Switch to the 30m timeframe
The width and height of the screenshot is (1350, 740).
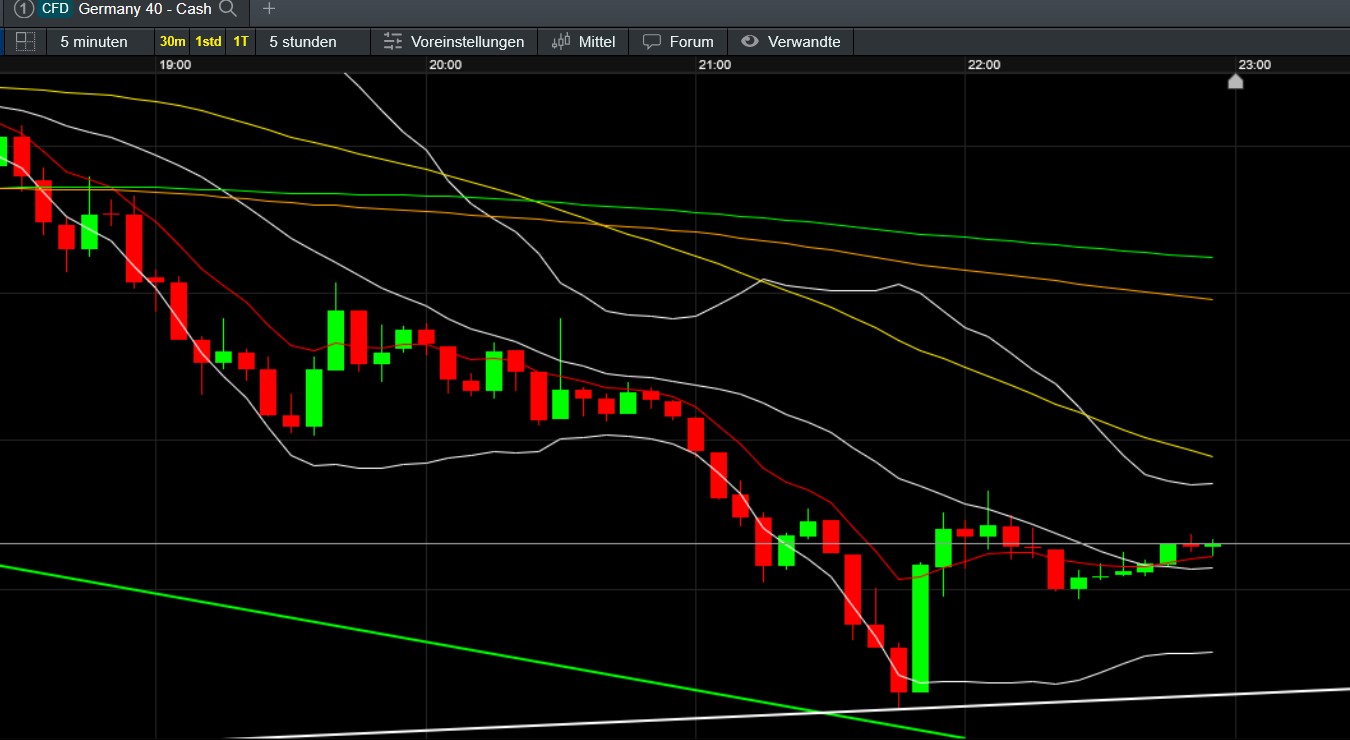(x=173, y=42)
